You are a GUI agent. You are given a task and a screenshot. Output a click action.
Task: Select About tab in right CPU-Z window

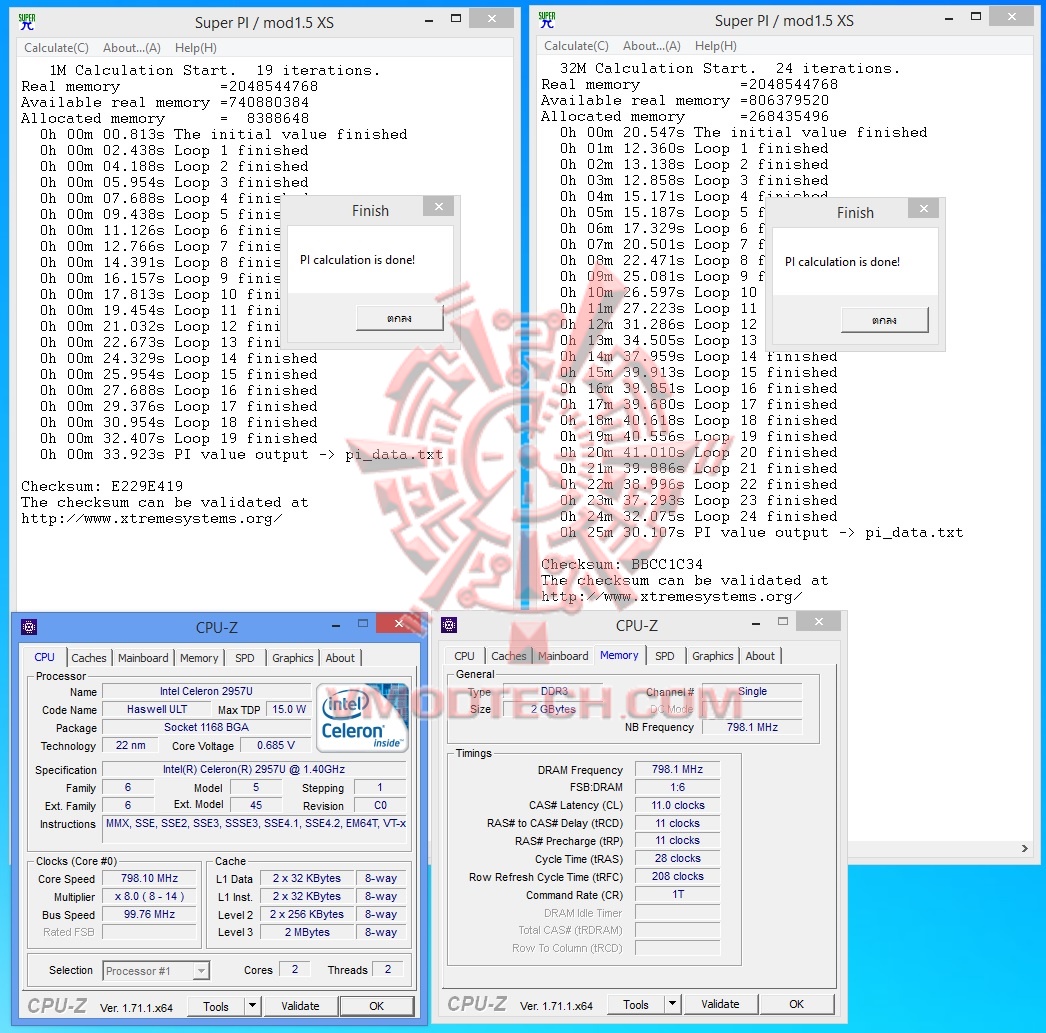(x=760, y=656)
